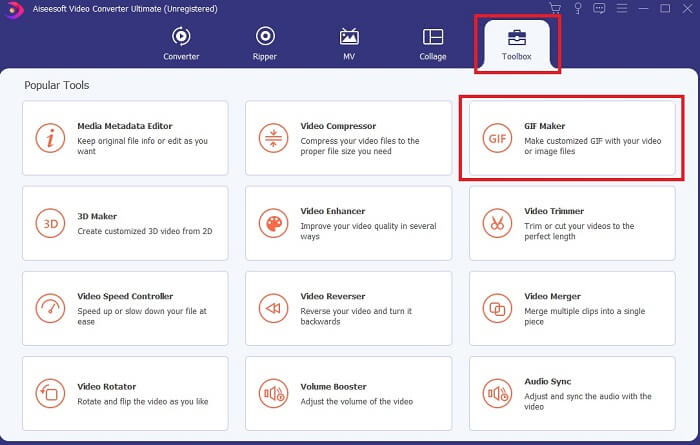The height and width of the screenshot is (445, 700).
Task: Click the Video Reverser title
Action: [333, 296]
